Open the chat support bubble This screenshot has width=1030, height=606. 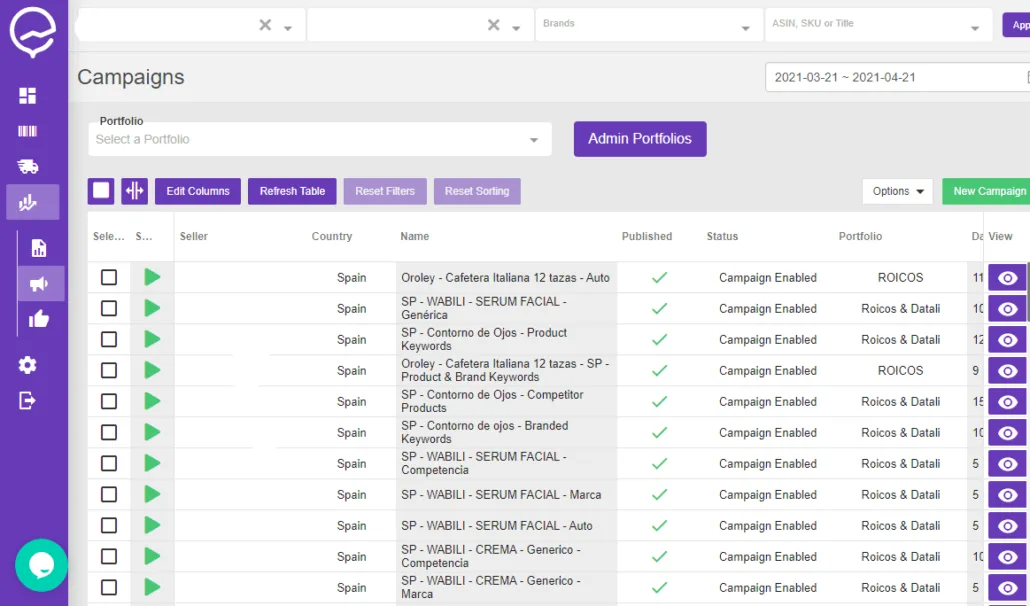click(41, 565)
